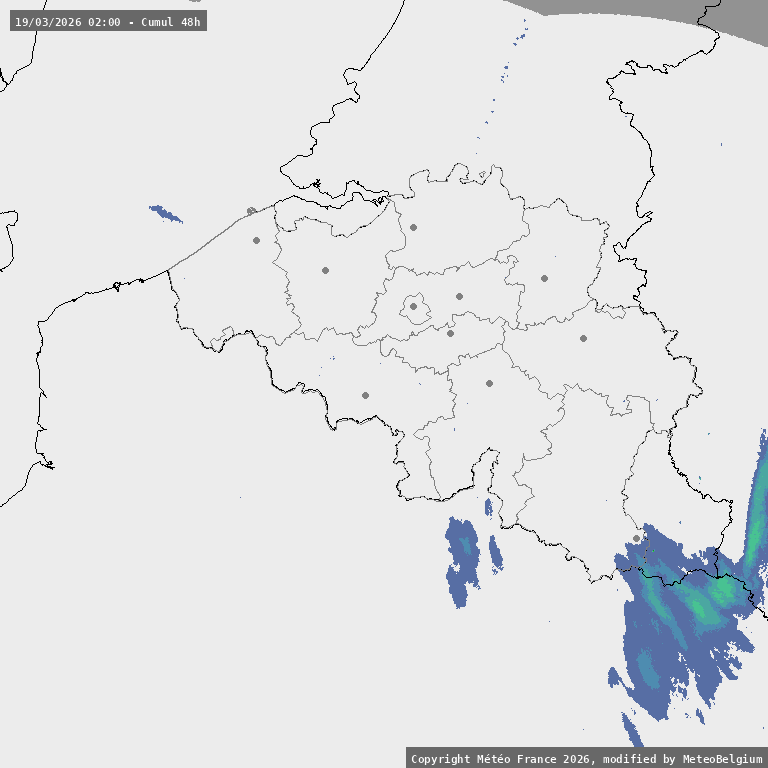768x768 pixels.
Task: Click the Brussels city marker dot
Action: tap(413, 307)
